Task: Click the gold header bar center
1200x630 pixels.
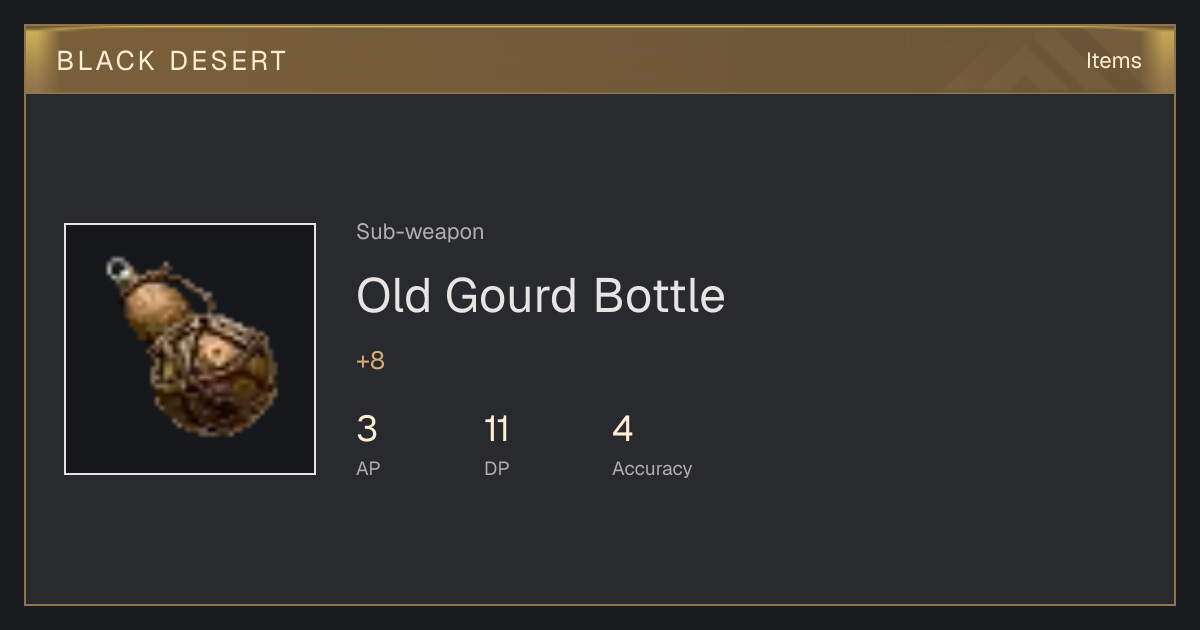Action: (x=600, y=60)
